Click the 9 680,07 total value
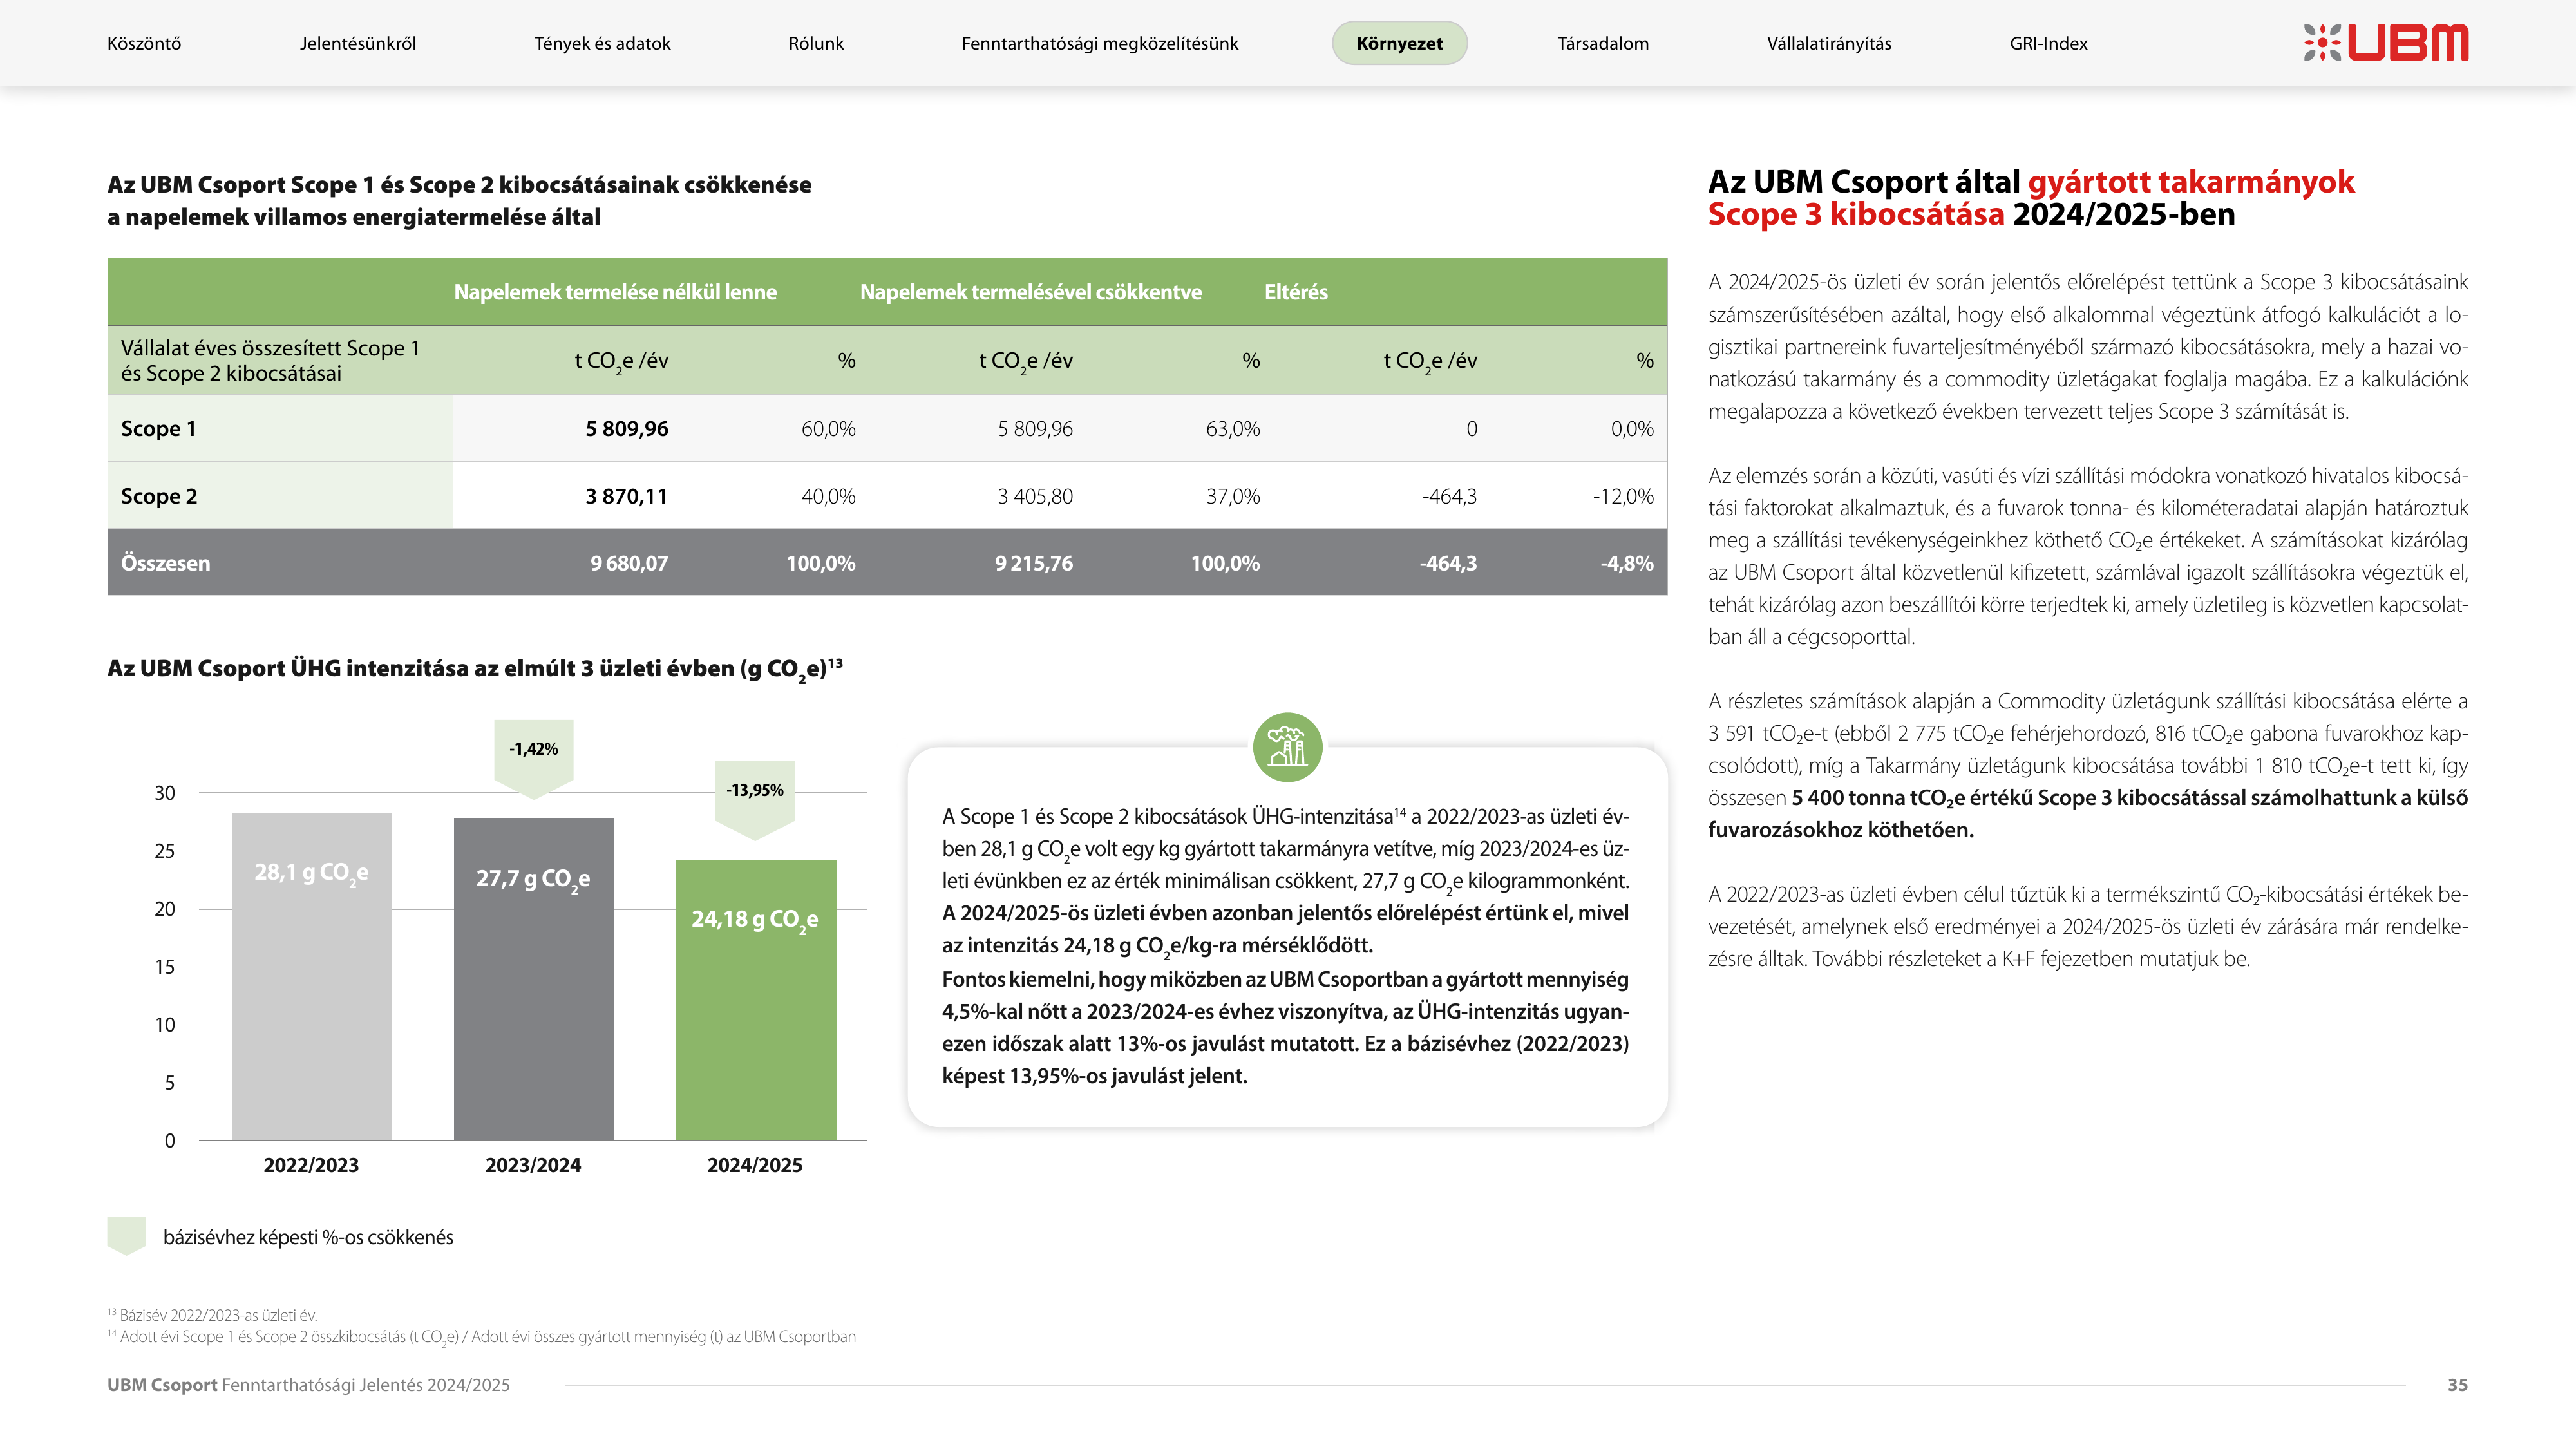Image resolution: width=2576 pixels, height=1449 pixels. pyautogui.click(x=629, y=563)
